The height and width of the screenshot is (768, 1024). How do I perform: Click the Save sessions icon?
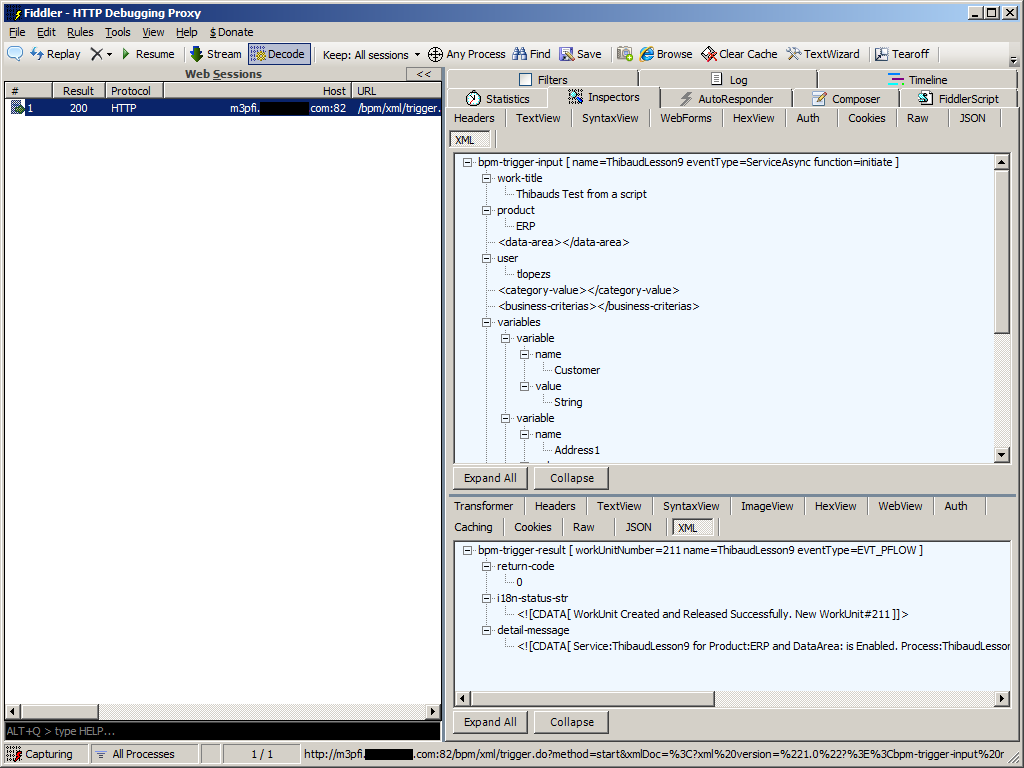click(567, 54)
